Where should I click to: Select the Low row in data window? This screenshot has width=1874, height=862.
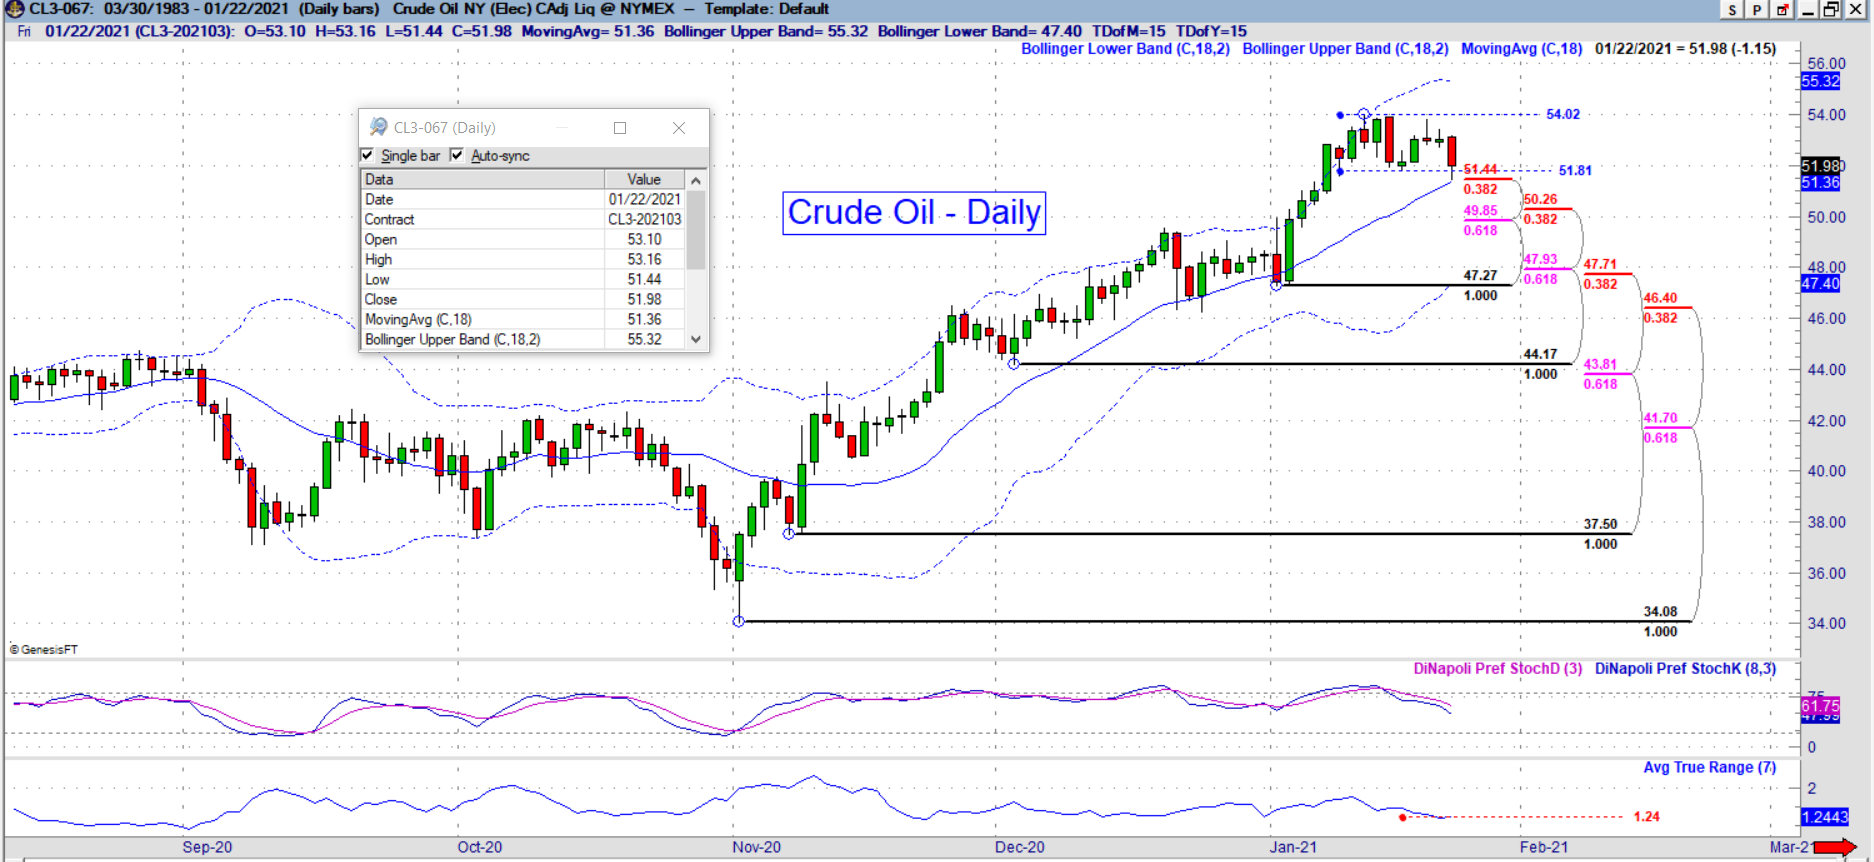(523, 279)
